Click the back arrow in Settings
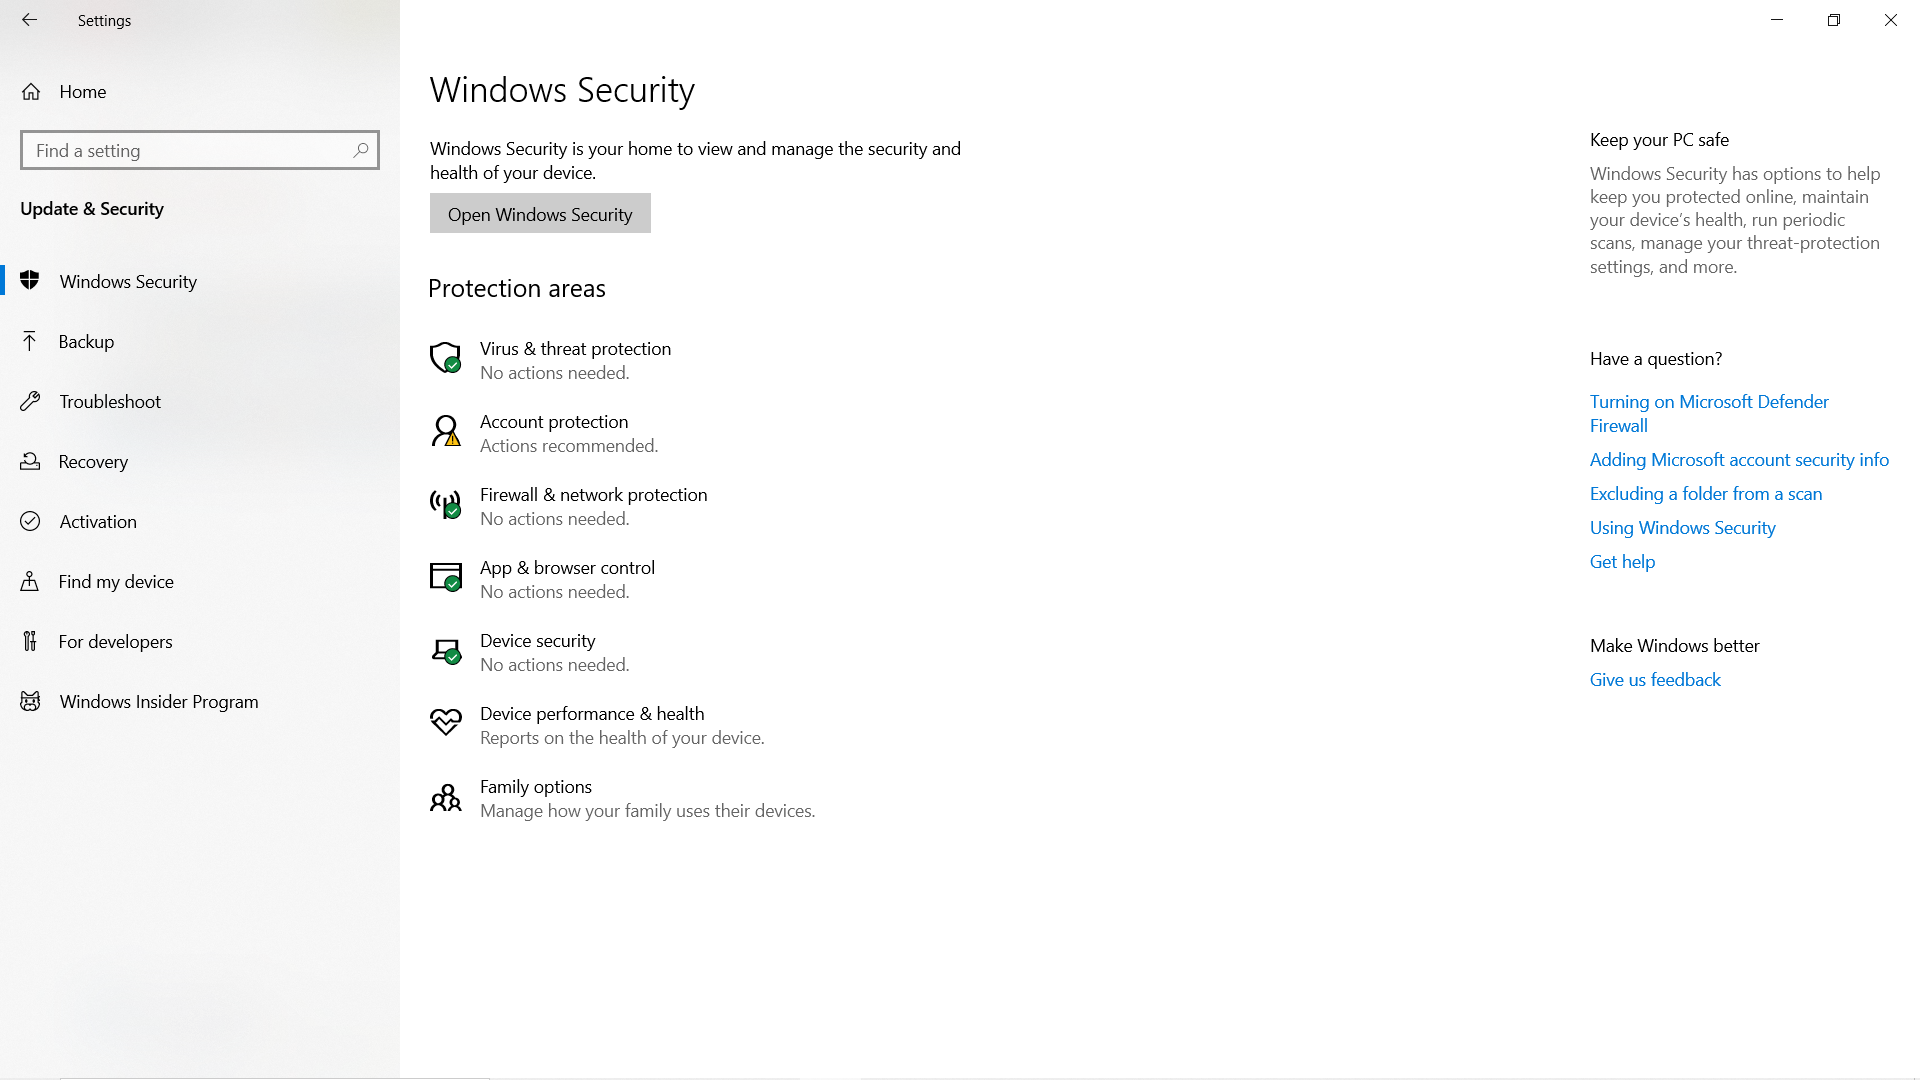This screenshot has width=1920, height=1080. (29, 20)
